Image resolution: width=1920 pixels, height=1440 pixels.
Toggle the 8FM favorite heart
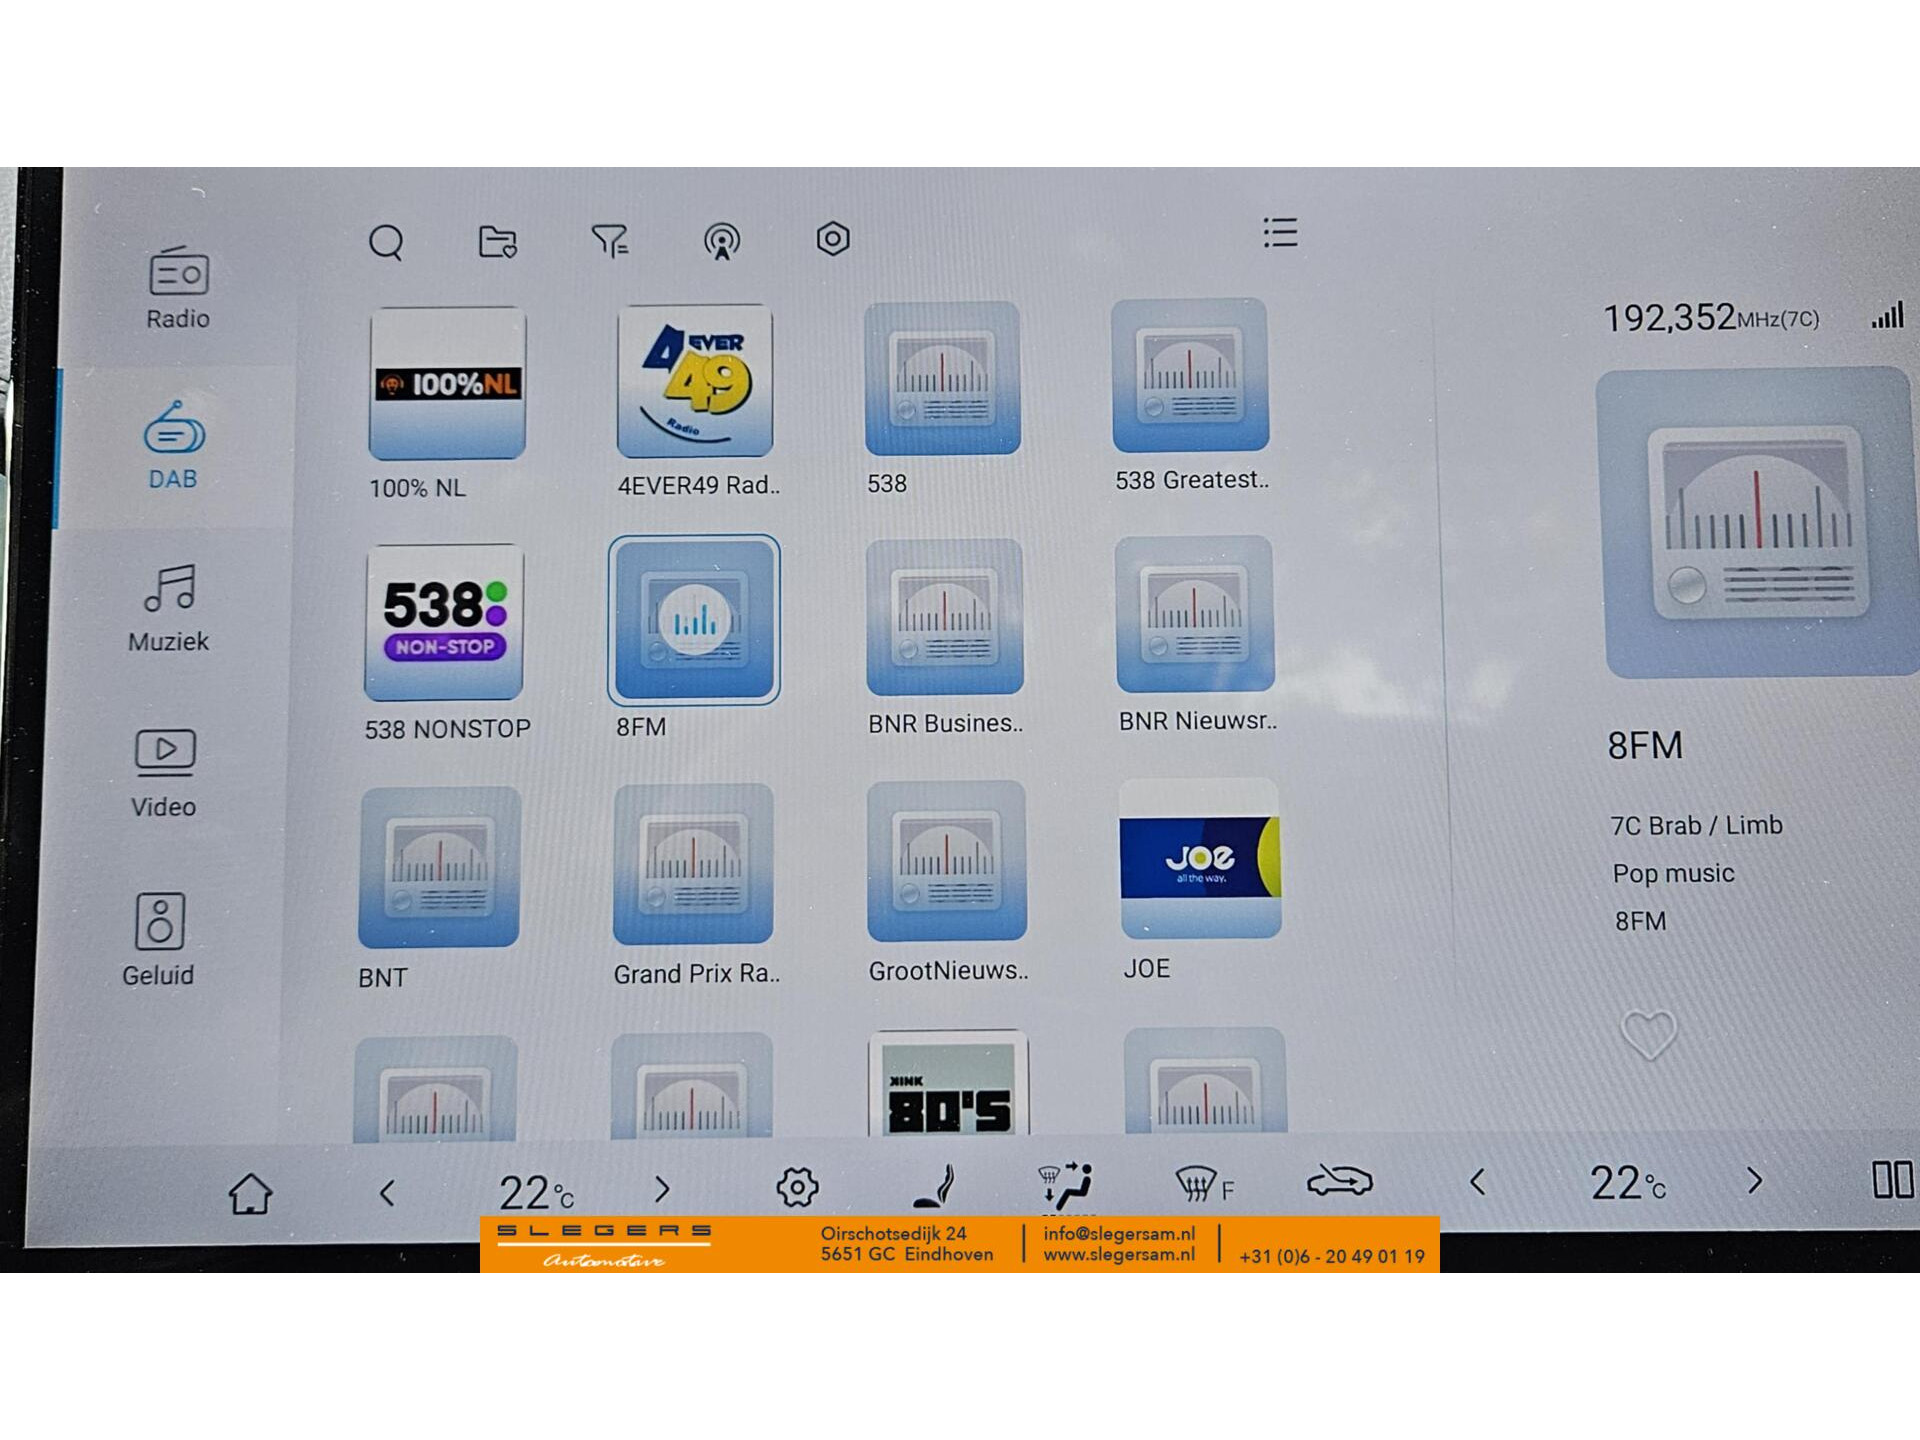(1648, 1034)
